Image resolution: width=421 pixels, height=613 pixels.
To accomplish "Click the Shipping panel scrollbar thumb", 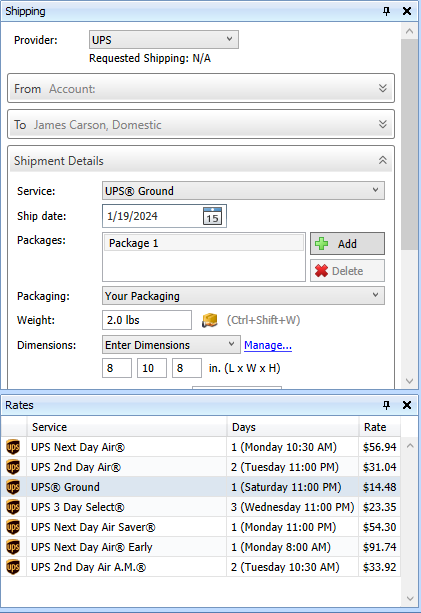I will tap(409, 144).
